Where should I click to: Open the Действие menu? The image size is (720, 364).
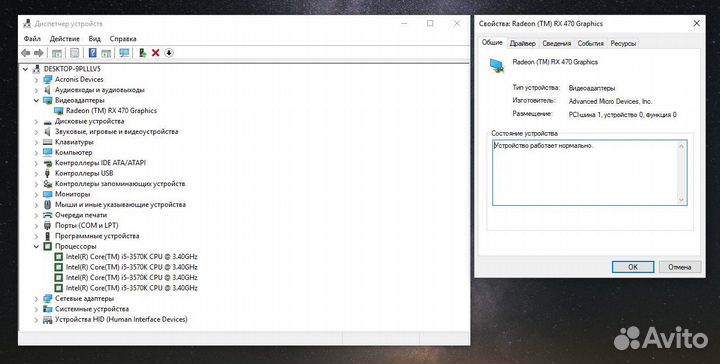point(65,39)
